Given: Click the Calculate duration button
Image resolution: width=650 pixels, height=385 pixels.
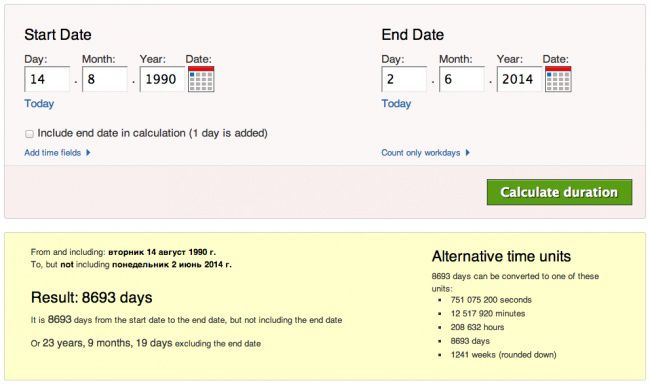Looking at the screenshot, I should point(559,192).
